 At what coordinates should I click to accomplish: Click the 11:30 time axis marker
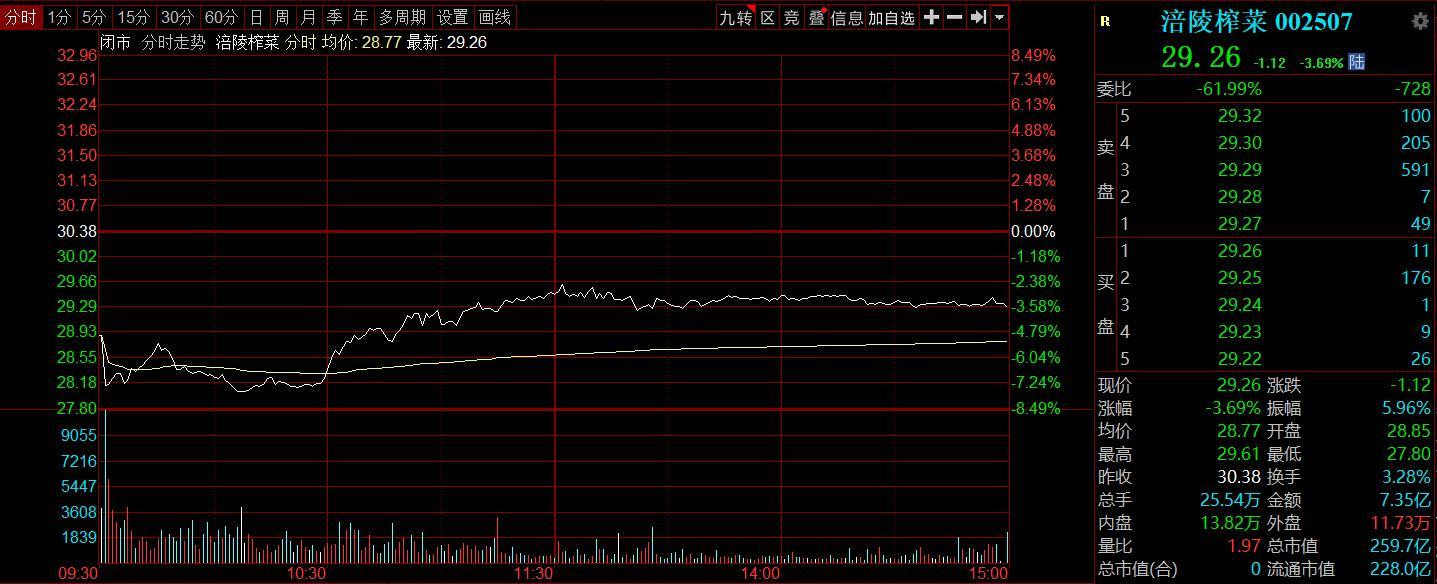[x=534, y=573]
